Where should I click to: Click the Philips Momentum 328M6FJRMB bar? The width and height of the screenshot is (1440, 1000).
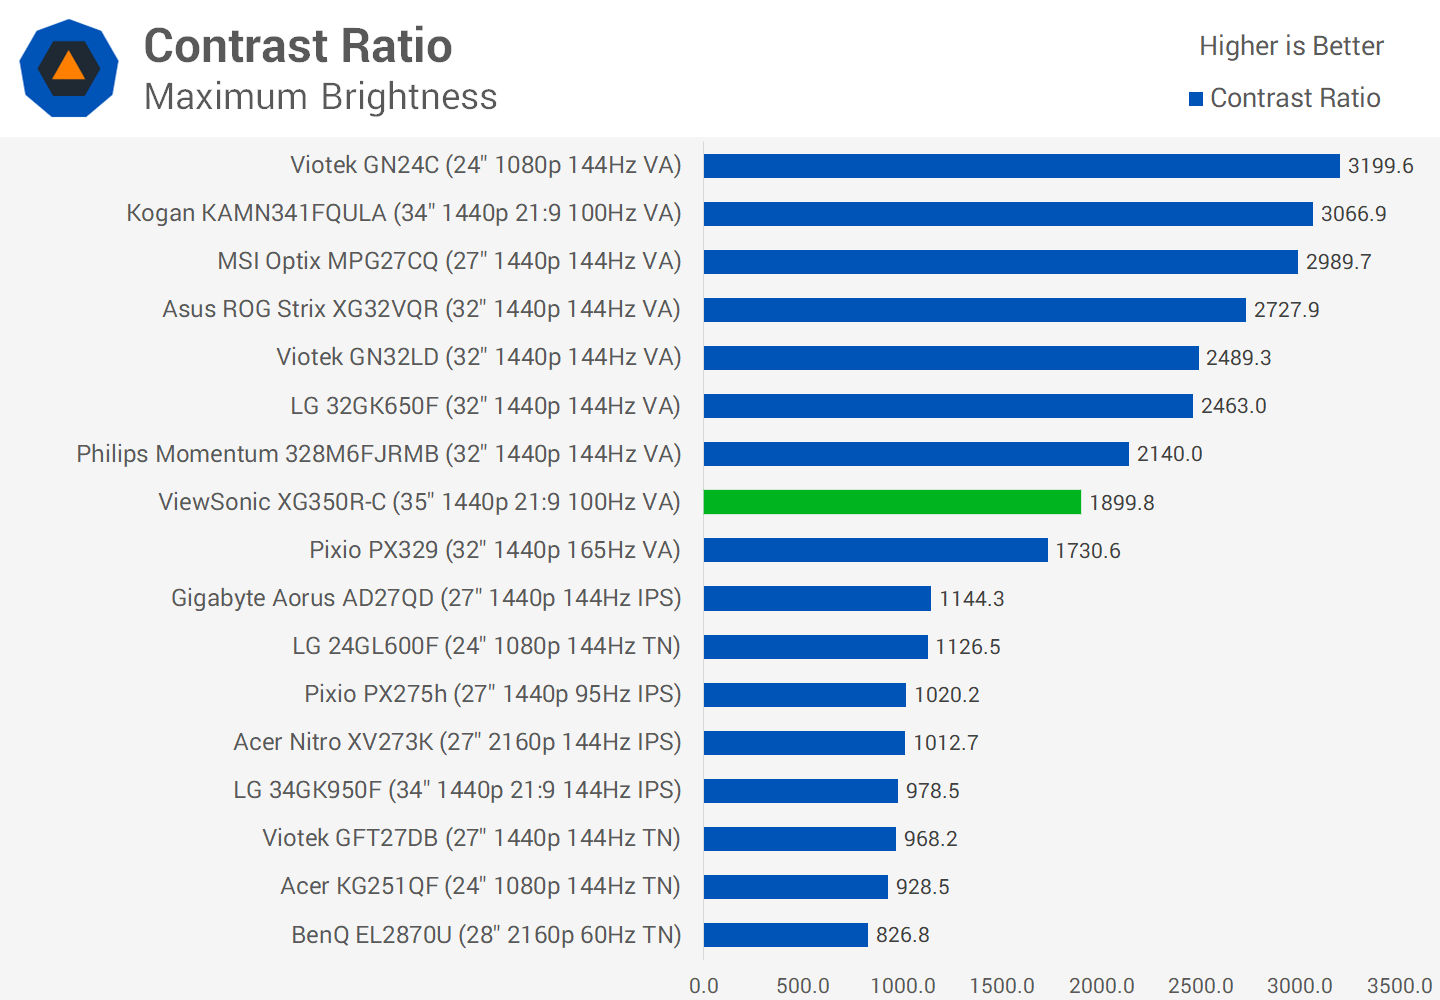coord(916,454)
